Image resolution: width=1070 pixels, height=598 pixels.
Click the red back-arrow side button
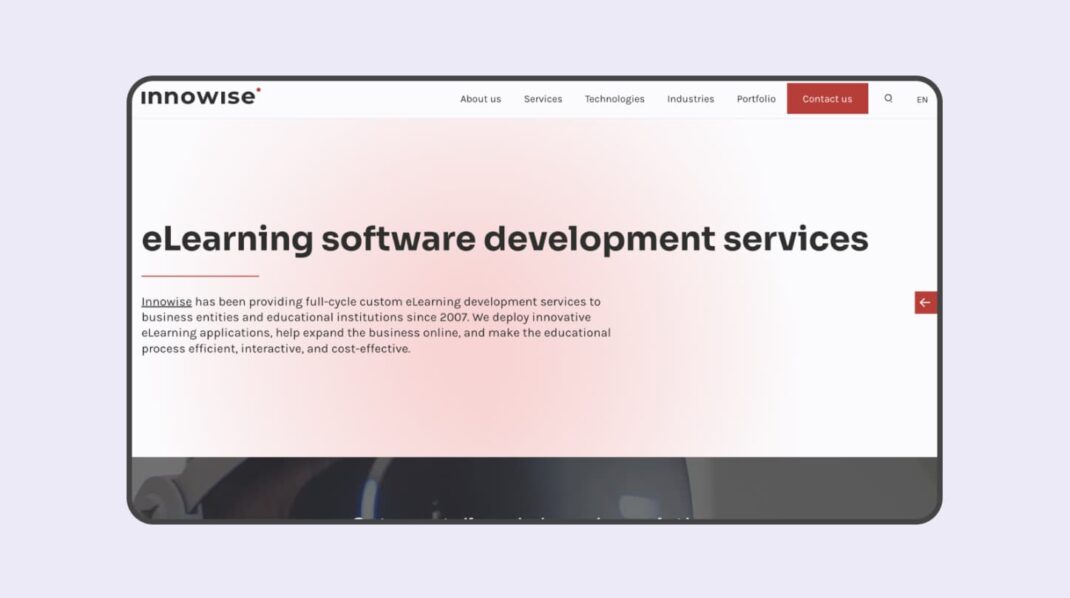[x=925, y=302]
